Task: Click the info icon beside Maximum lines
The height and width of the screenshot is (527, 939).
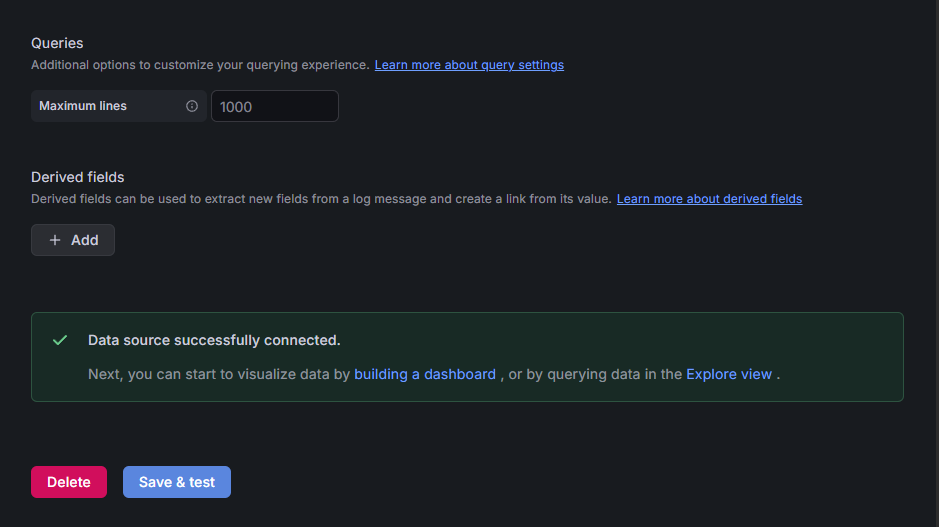Action: (192, 106)
